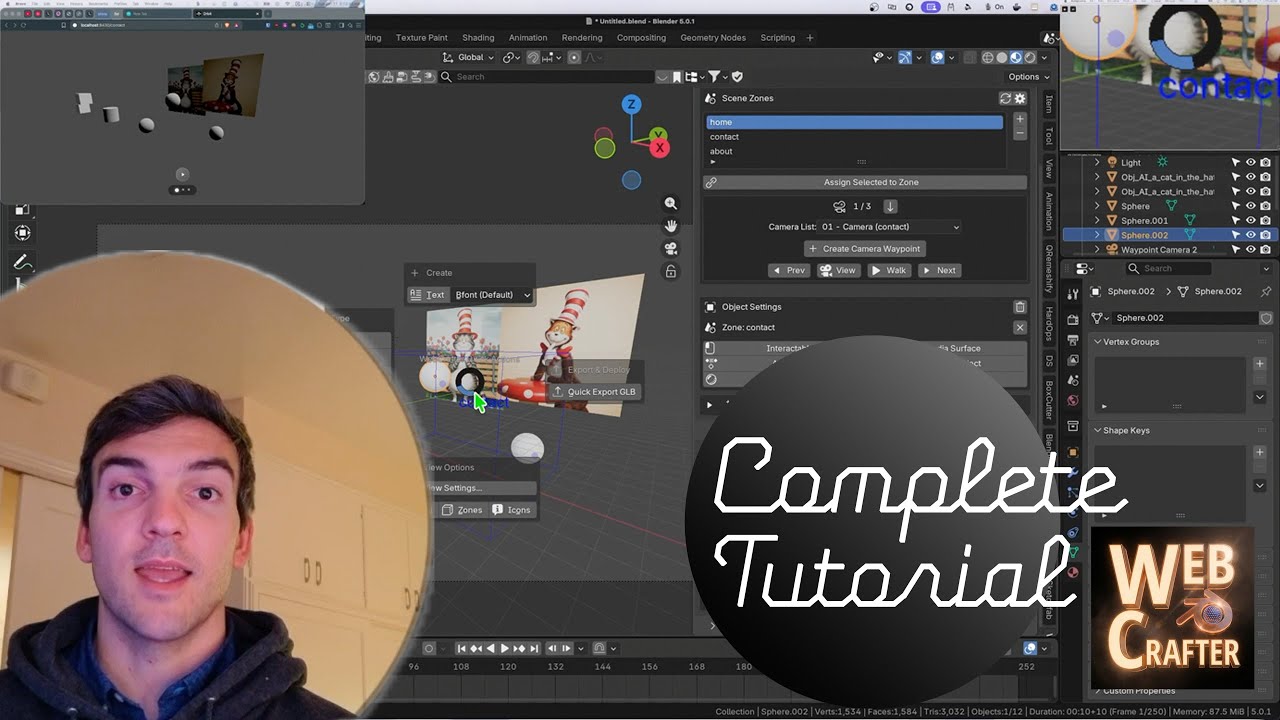Toggle camera view gizmo icon
The image size is (1280, 720).
[x=671, y=249]
